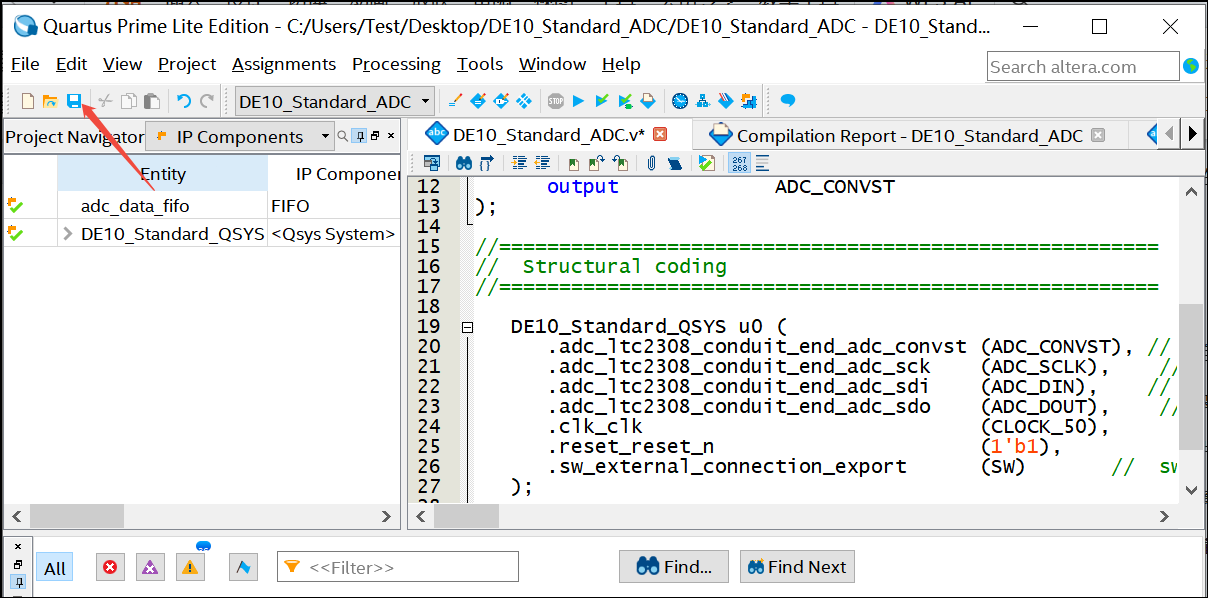
Task: Collapse the code fold at line 19
Action: tap(466, 327)
